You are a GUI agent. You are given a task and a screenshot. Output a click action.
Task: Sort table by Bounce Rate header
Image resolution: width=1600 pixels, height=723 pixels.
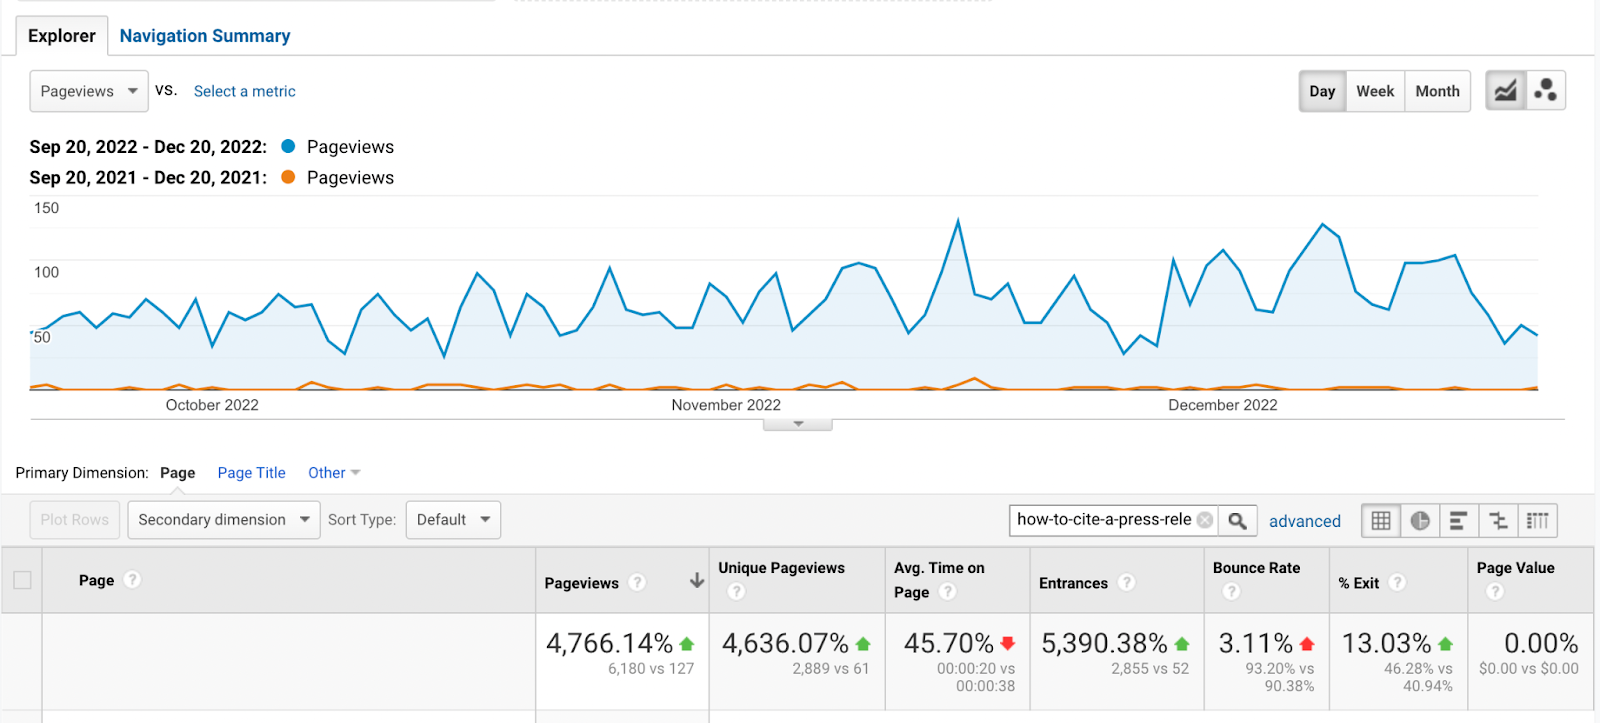[x=1256, y=568]
